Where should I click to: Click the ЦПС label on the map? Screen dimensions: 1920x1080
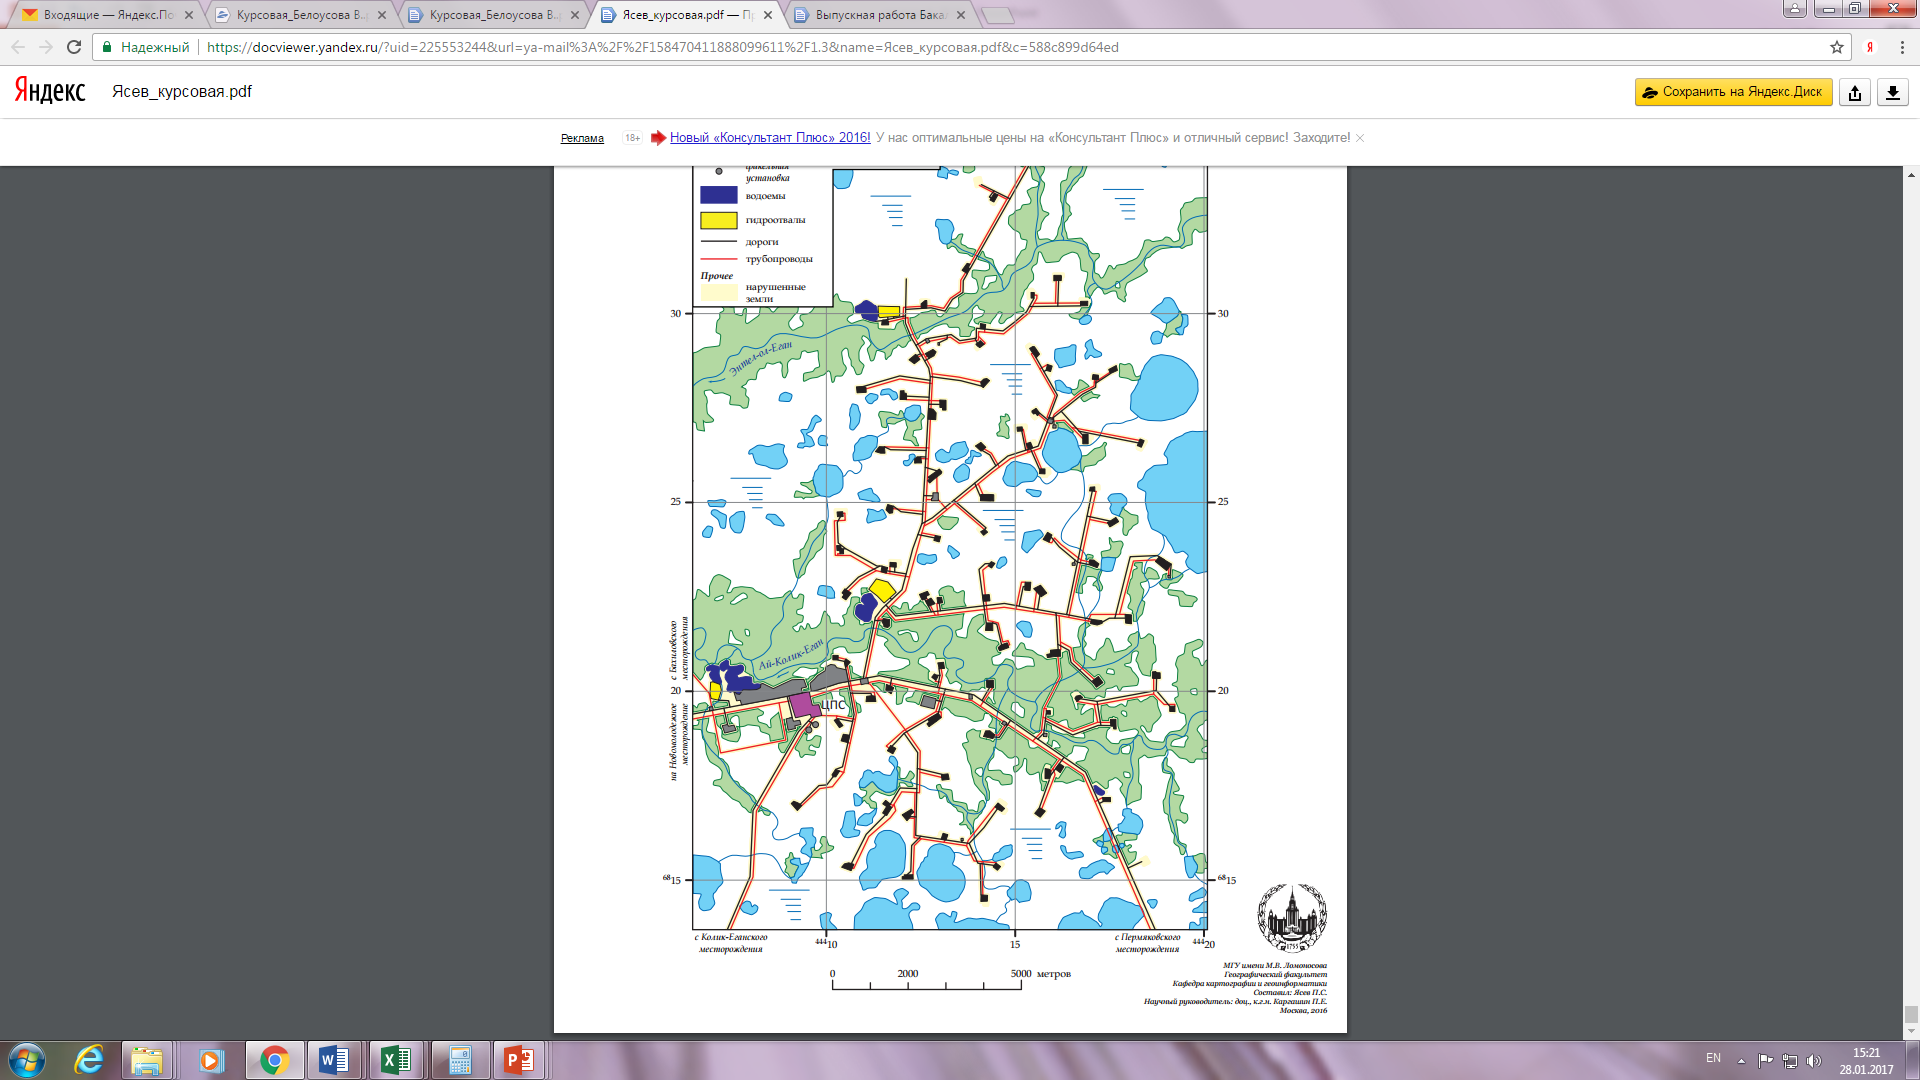(833, 705)
